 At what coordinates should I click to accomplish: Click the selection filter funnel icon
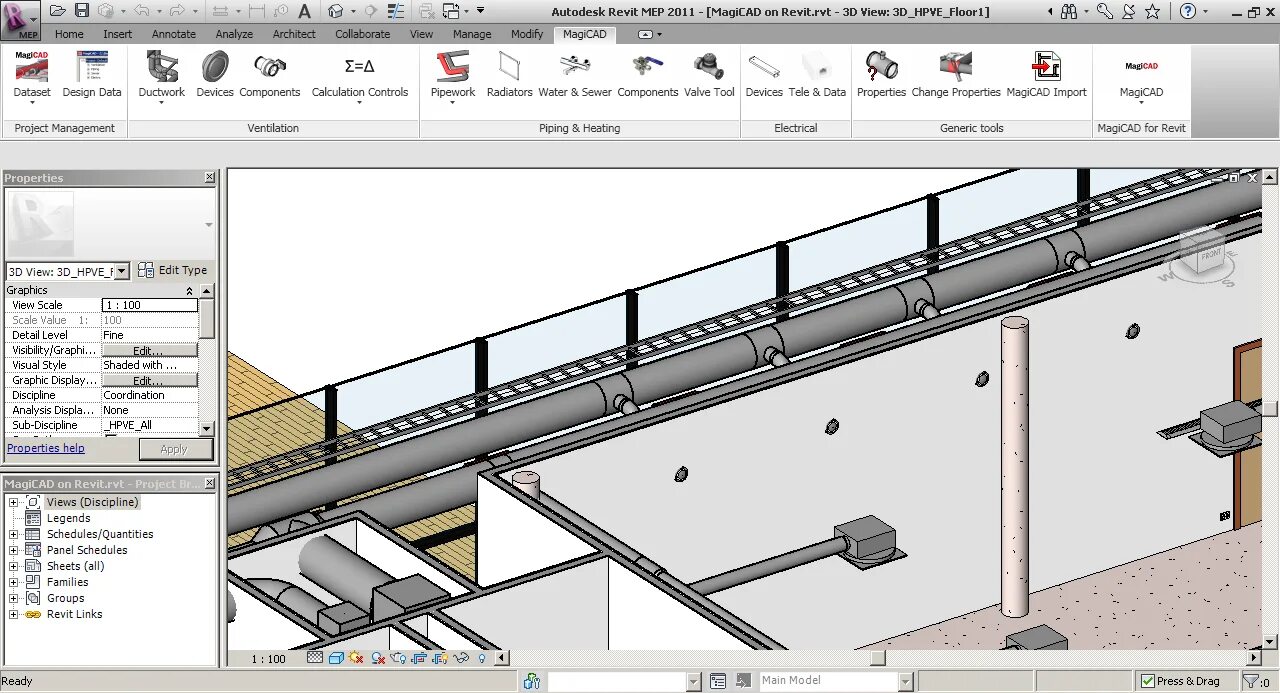click(1251, 681)
